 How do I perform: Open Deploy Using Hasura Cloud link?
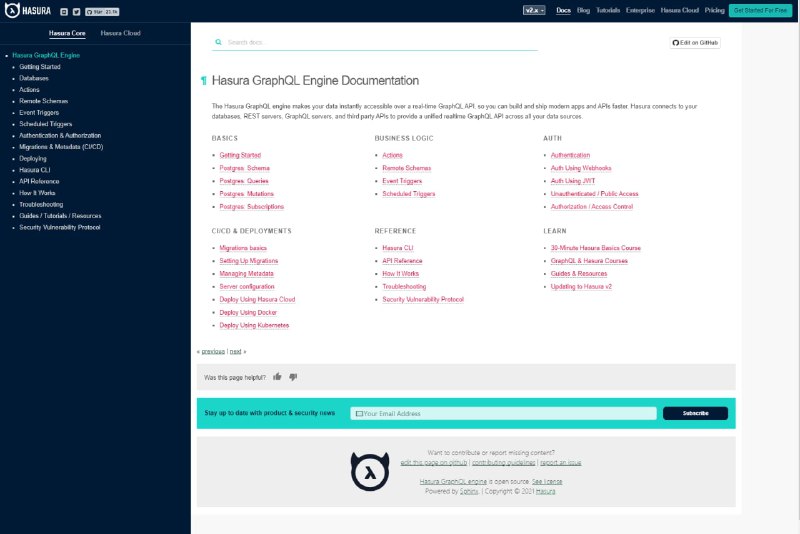[257, 299]
